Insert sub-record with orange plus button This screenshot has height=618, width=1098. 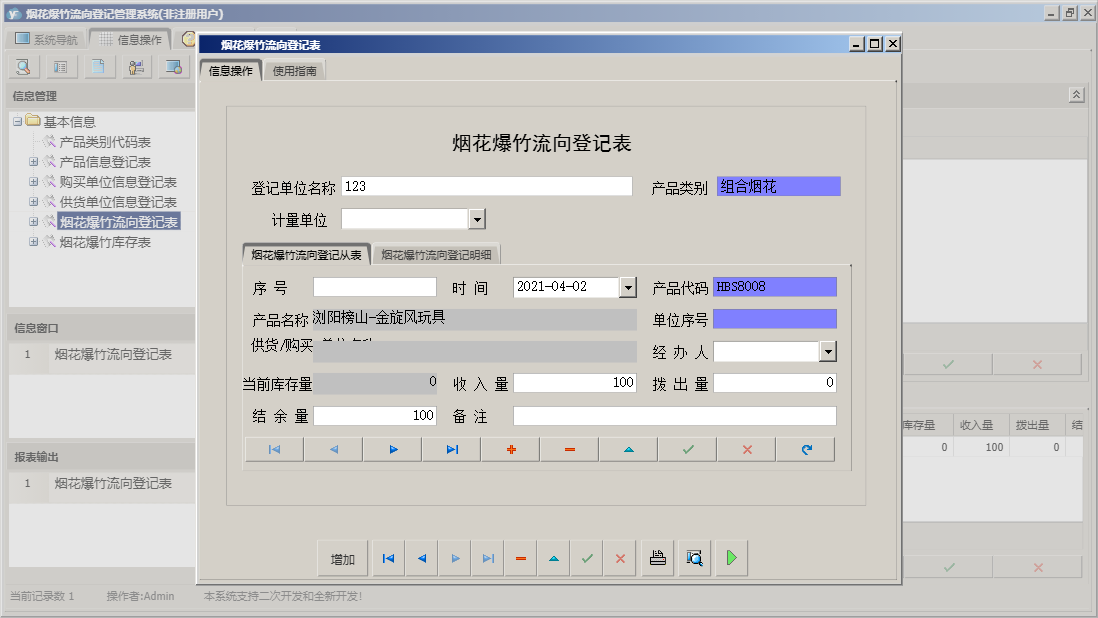tap(511, 449)
